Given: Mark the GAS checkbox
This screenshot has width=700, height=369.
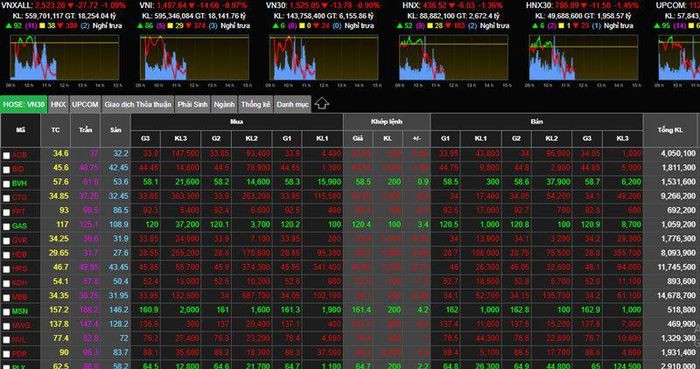Looking at the screenshot, I should click(6, 227).
